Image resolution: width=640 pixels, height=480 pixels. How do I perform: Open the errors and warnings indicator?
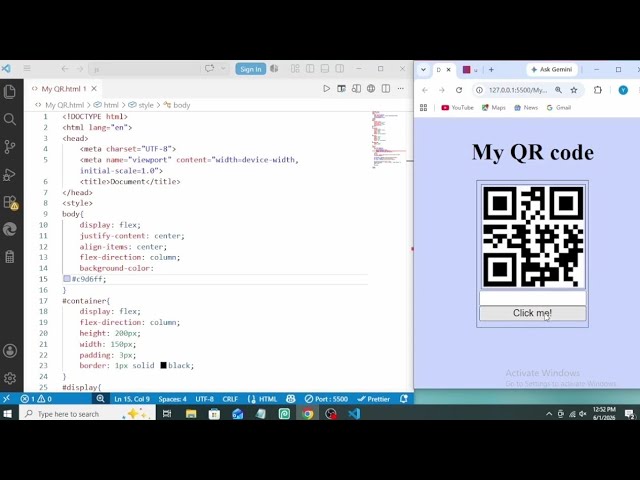(x=36, y=399)
